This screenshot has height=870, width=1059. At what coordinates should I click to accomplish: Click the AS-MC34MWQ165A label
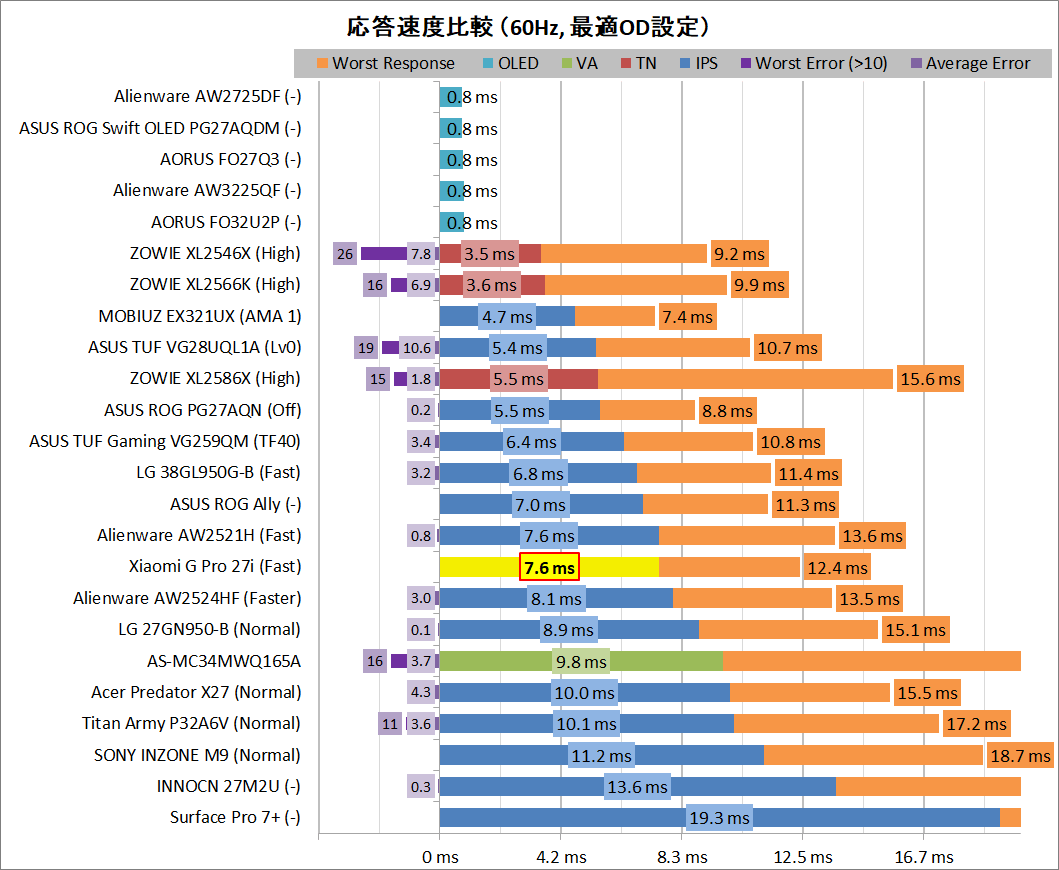pyautogui.click(x=224, y=661)
